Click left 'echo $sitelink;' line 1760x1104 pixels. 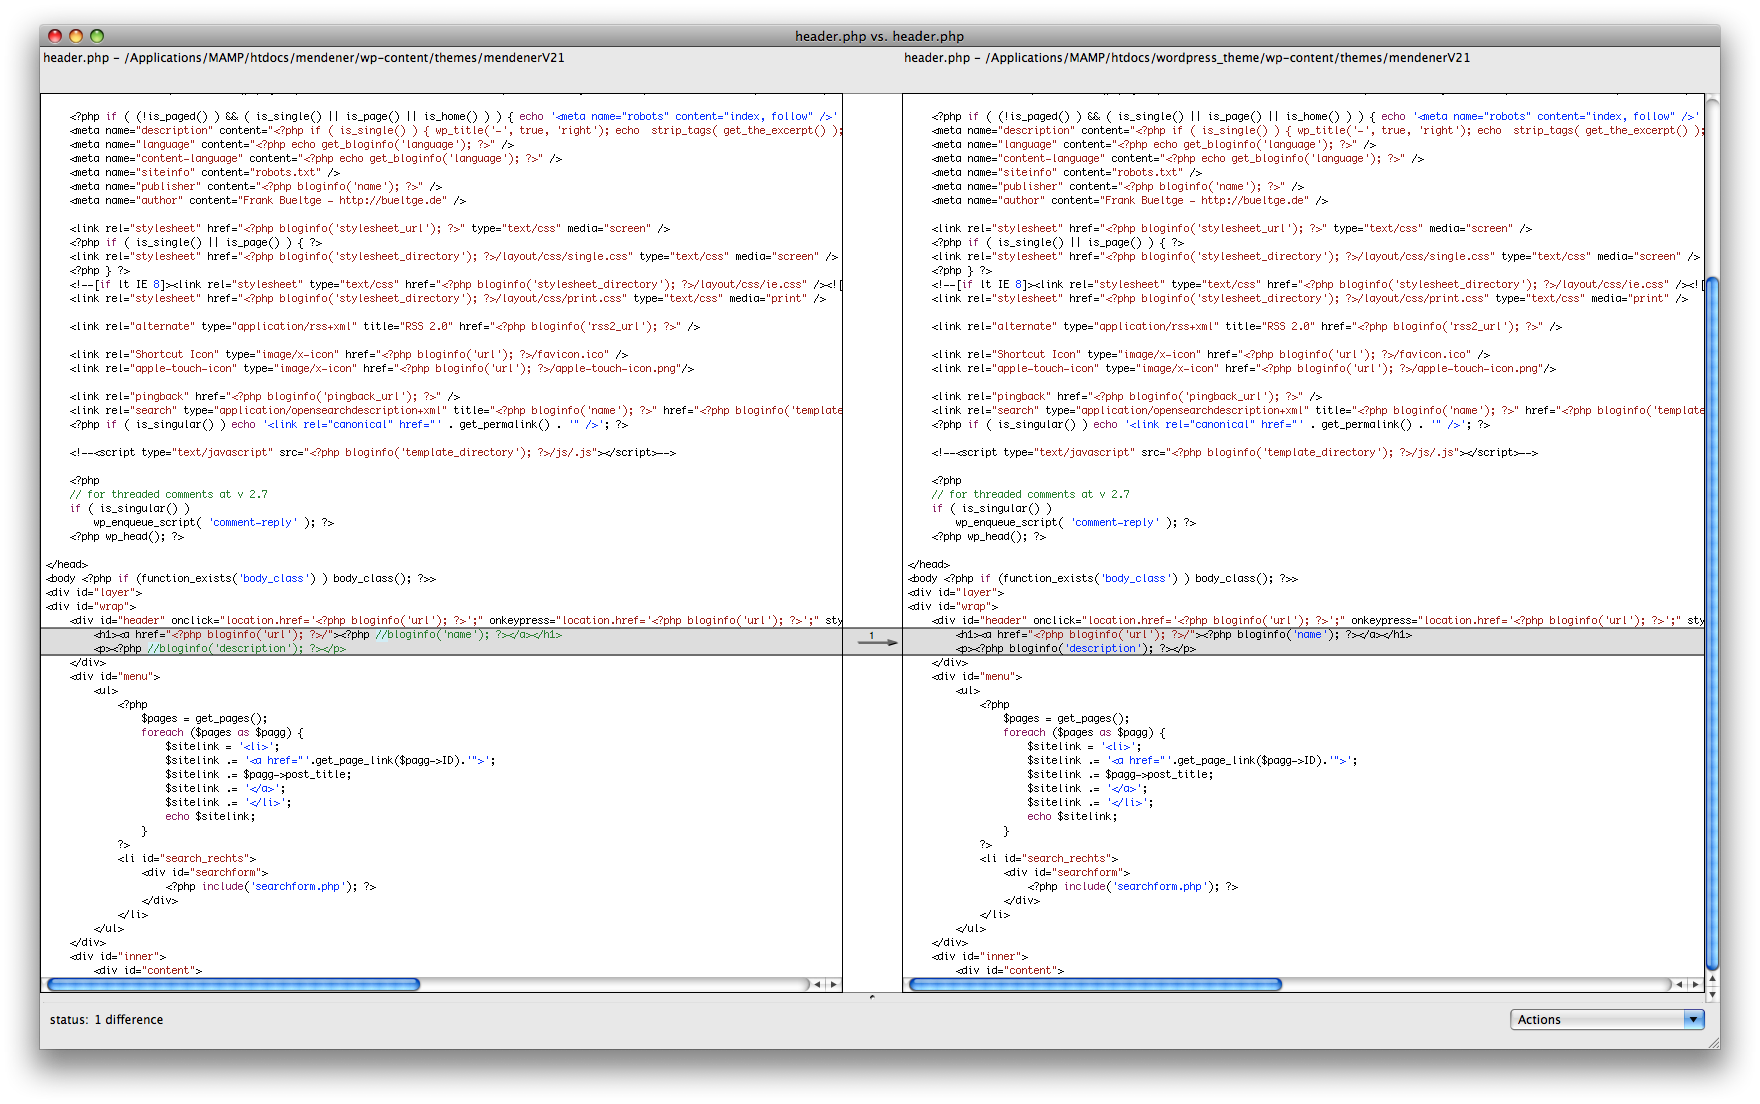click(x=210, y=817)
